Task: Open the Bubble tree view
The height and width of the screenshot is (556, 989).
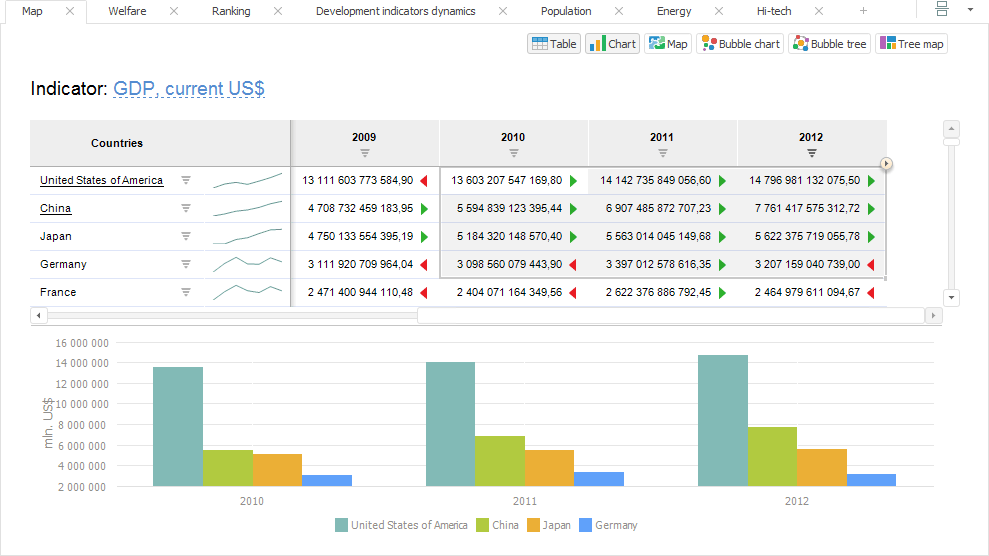Action: point(829,44)
